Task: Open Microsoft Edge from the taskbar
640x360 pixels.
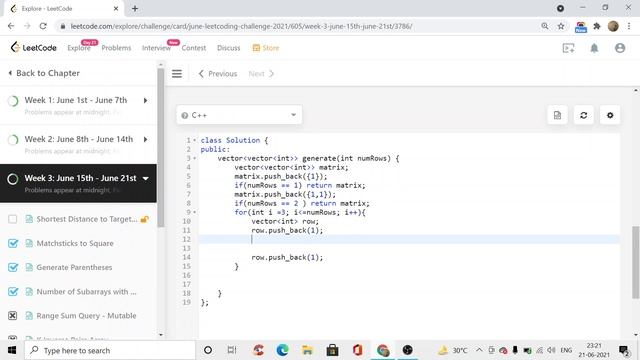Action: pos(282,350)
